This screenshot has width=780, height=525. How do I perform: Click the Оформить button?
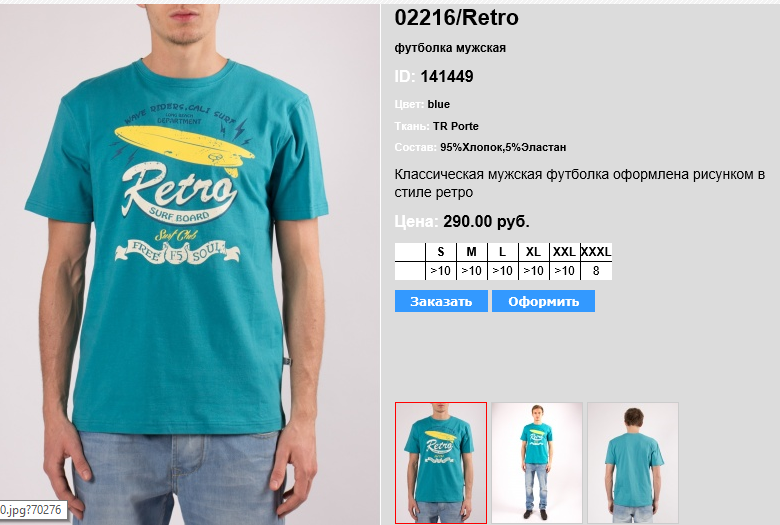click(543, 301)
